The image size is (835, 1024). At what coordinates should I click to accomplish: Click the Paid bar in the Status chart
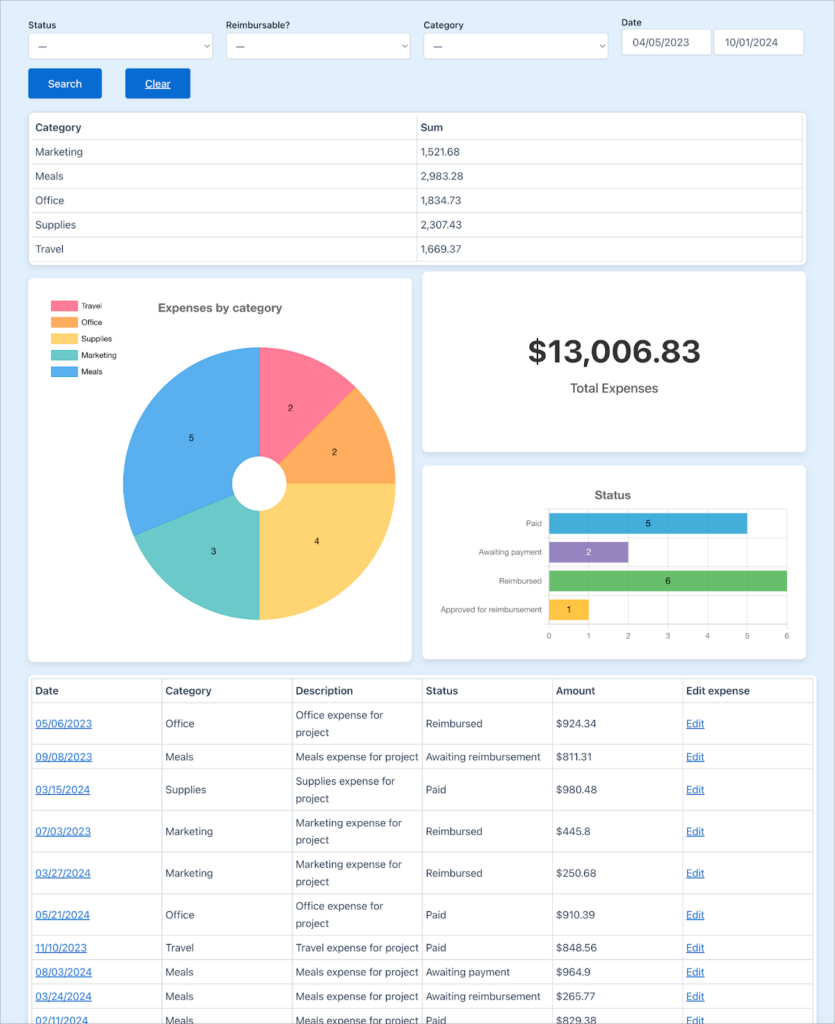648,522
